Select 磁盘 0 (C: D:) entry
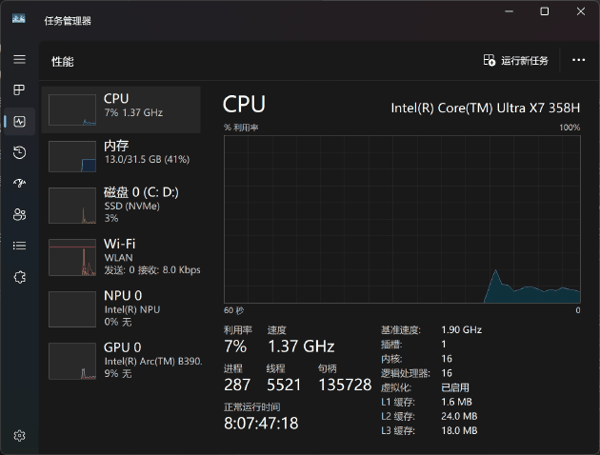Screen dimensions: 600x455 [x=121, y=205]
